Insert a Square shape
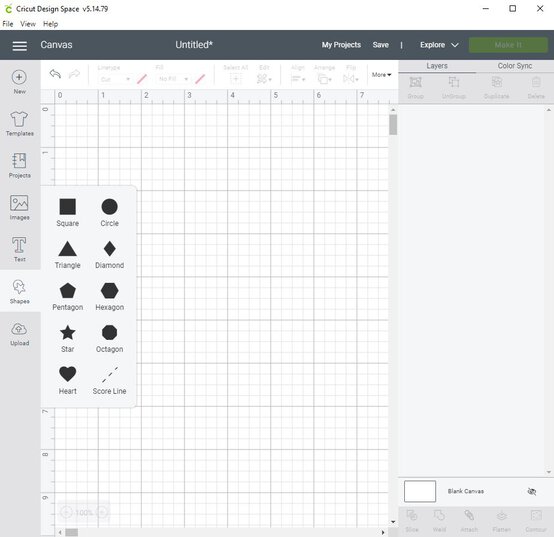The height and width of the screenshot is (537, 554). click(x=67, y=212)
